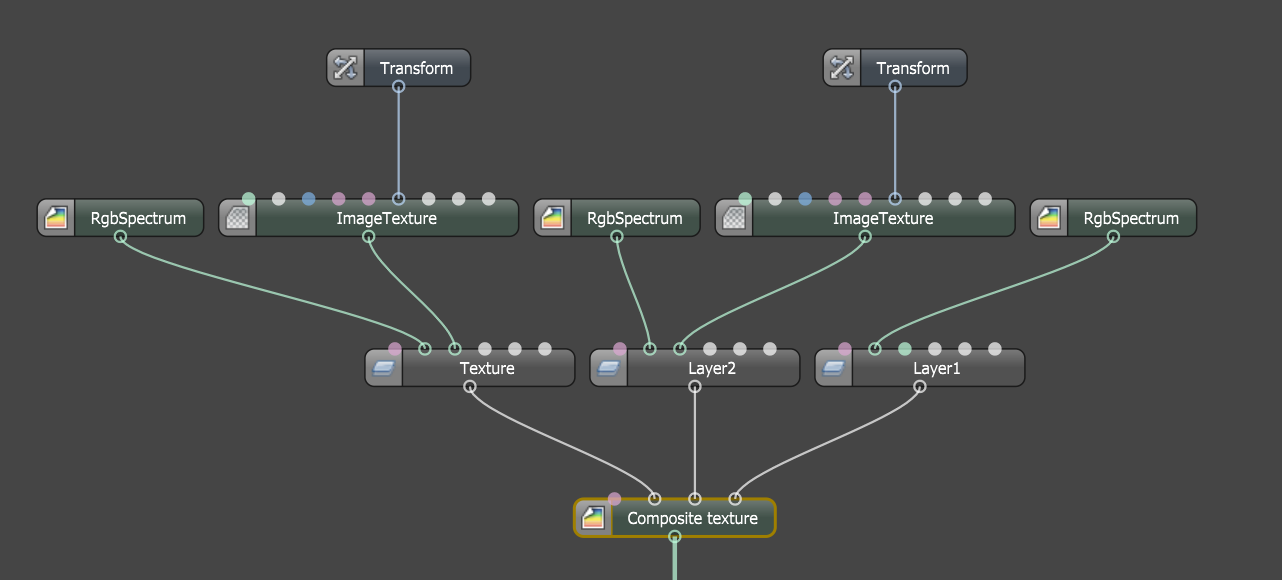Click icon of RgbSpectrum feeding Layer1
This screenshot has height=580, width=1282.
tap(1049, 218)
